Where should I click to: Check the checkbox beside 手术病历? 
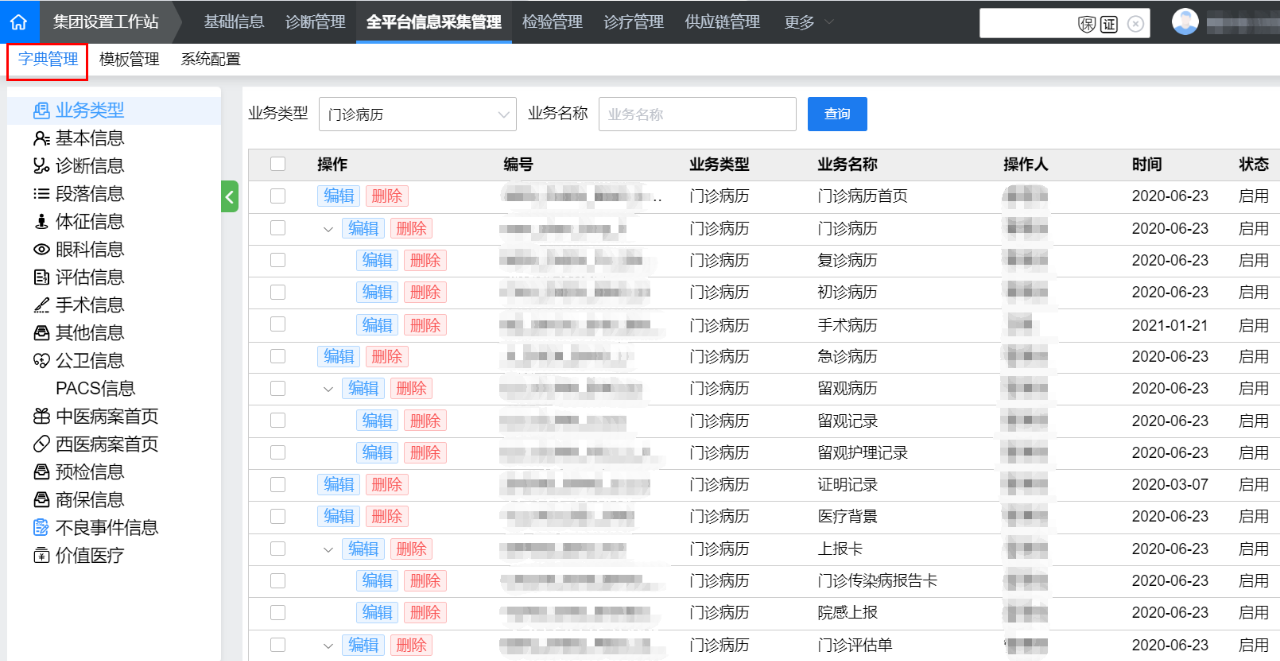(278, 324)
